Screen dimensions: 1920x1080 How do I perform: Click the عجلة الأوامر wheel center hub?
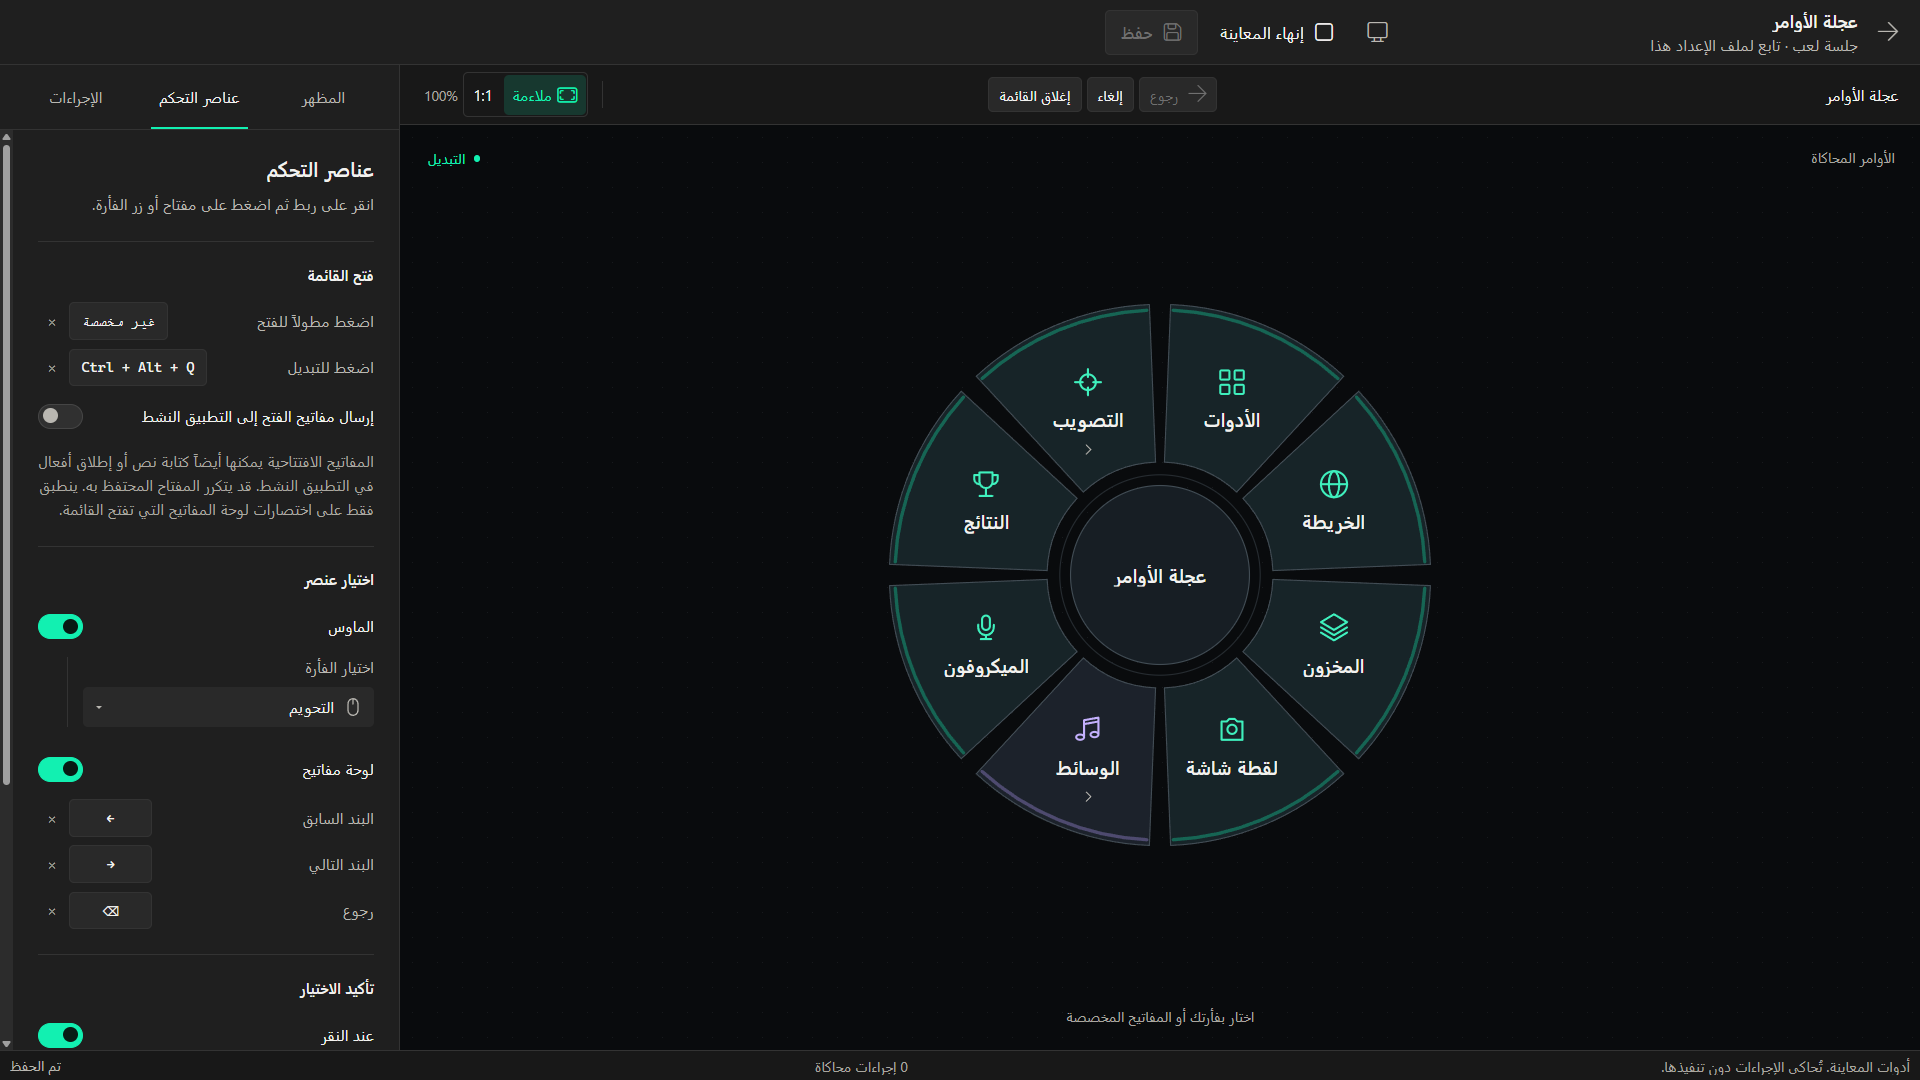click(1160, 576)
